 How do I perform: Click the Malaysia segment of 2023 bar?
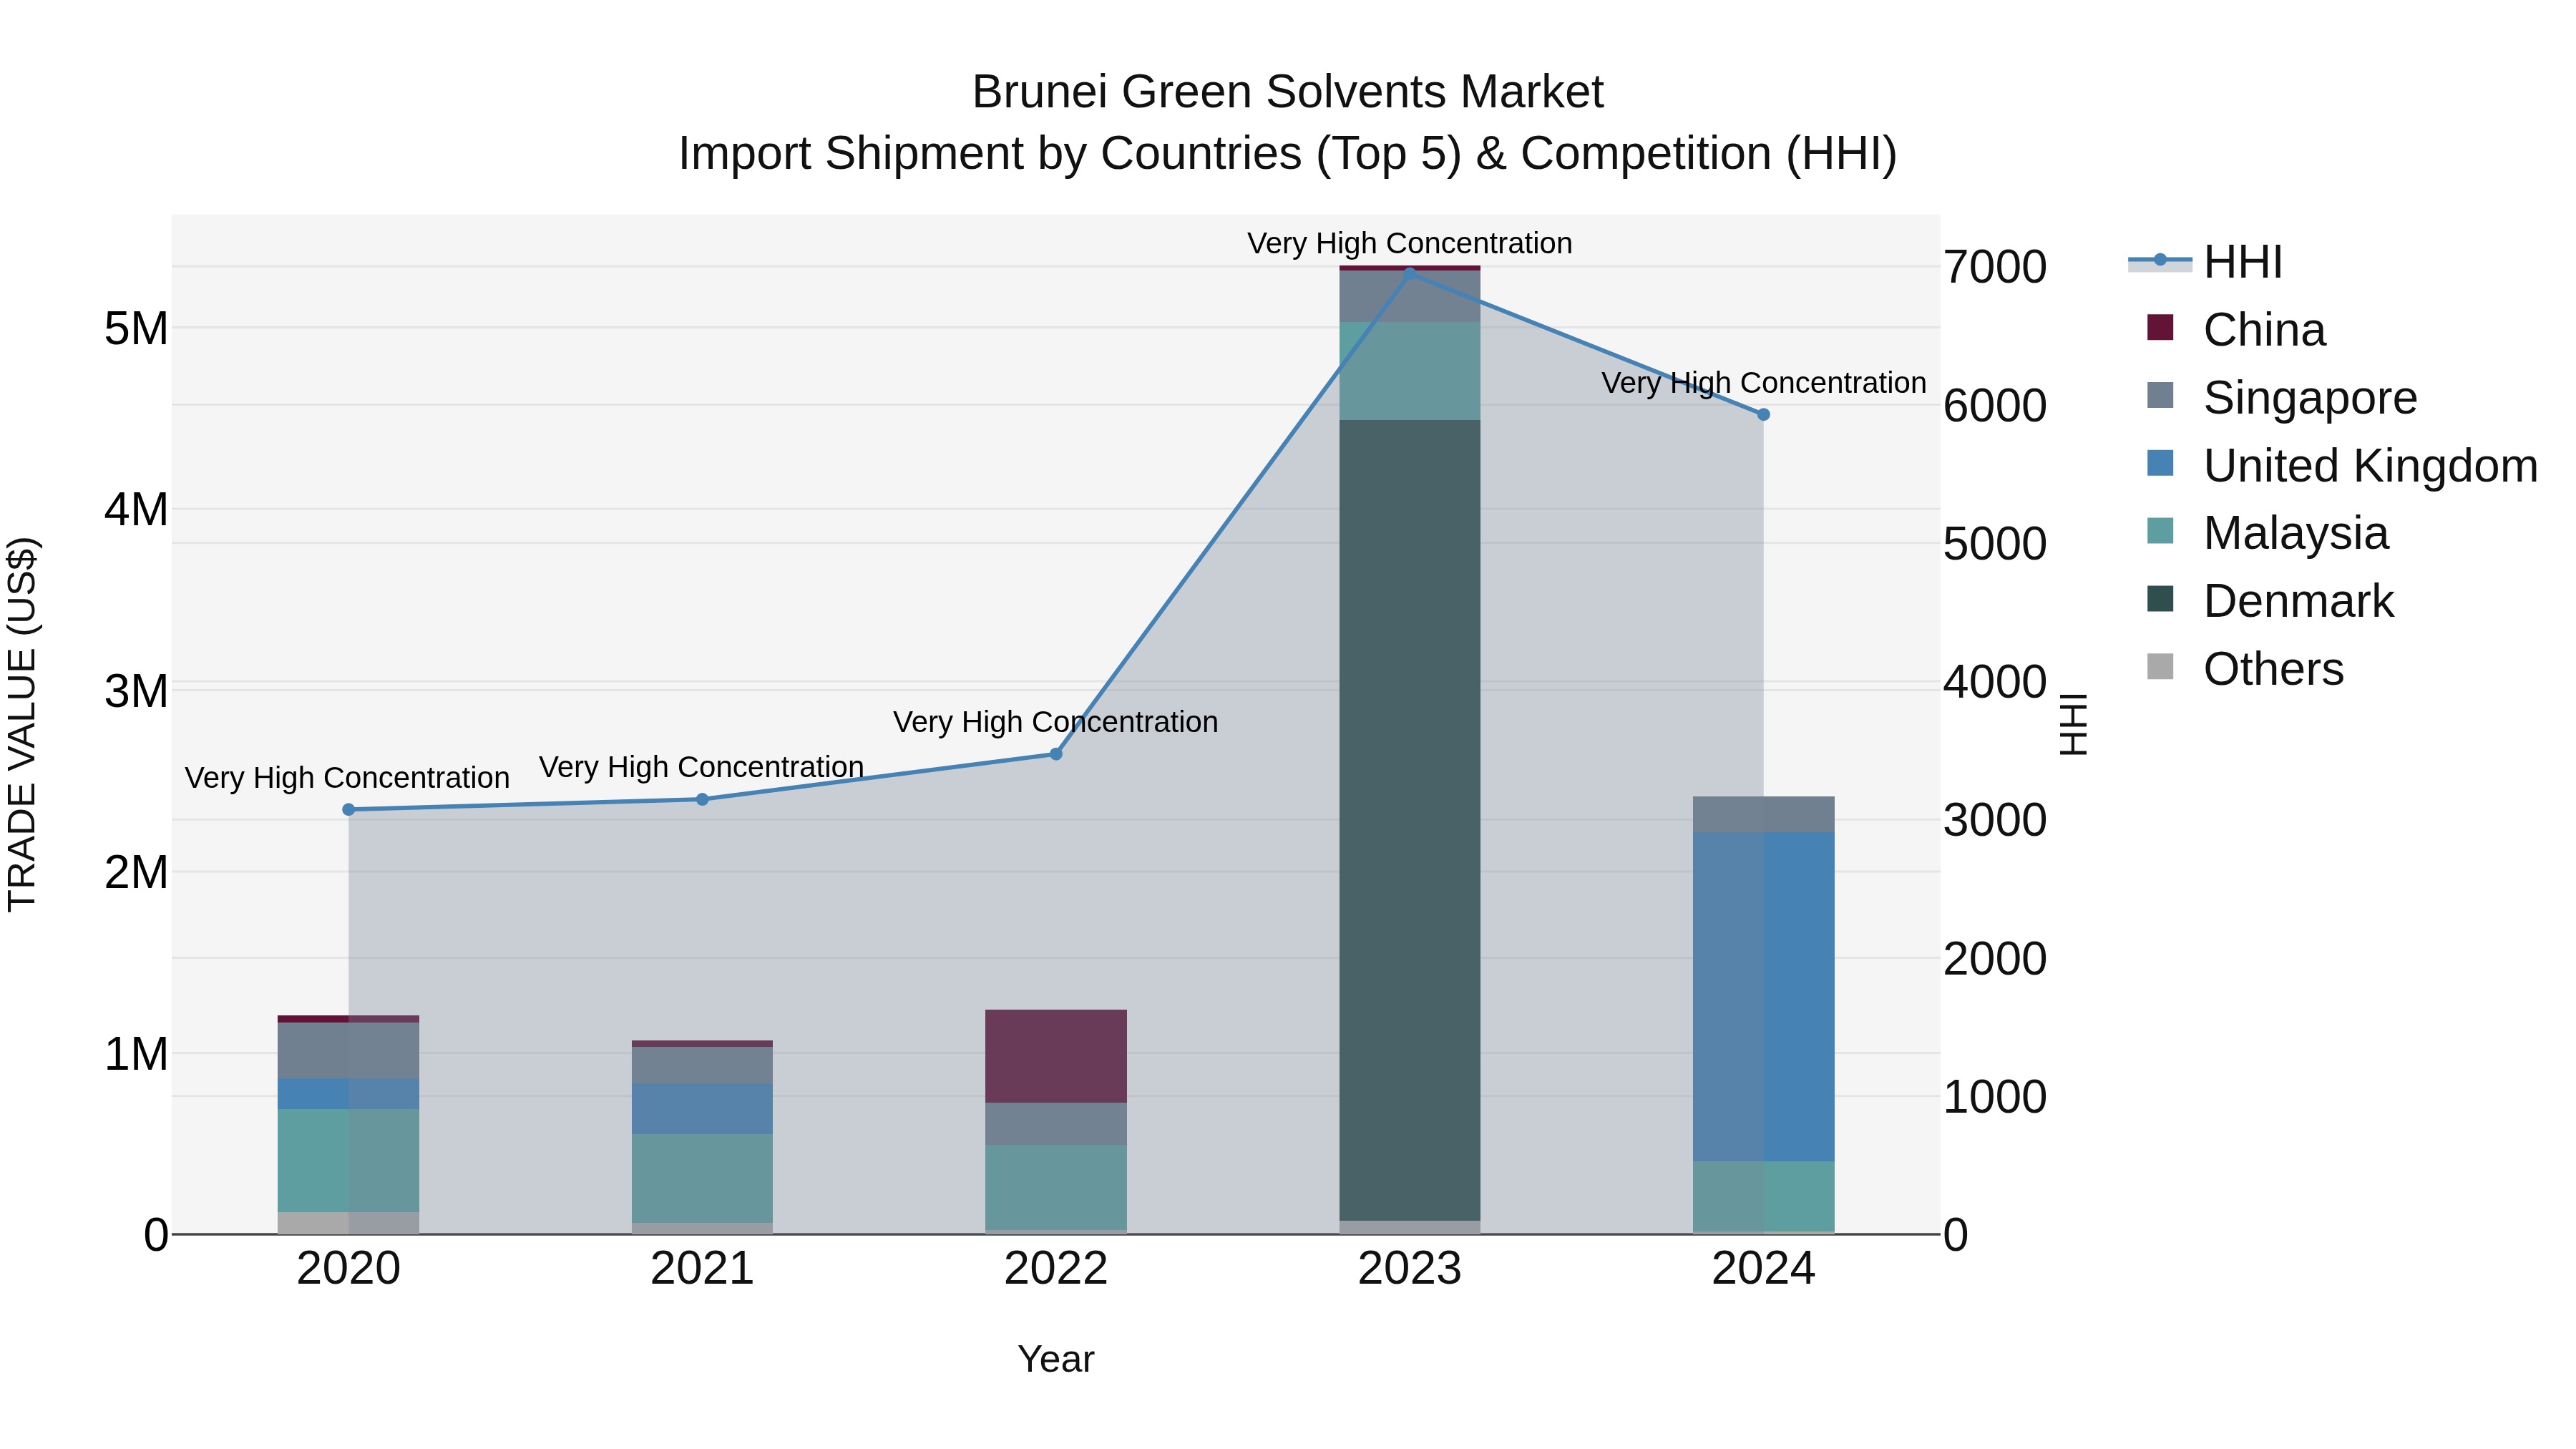point(1410,371)
